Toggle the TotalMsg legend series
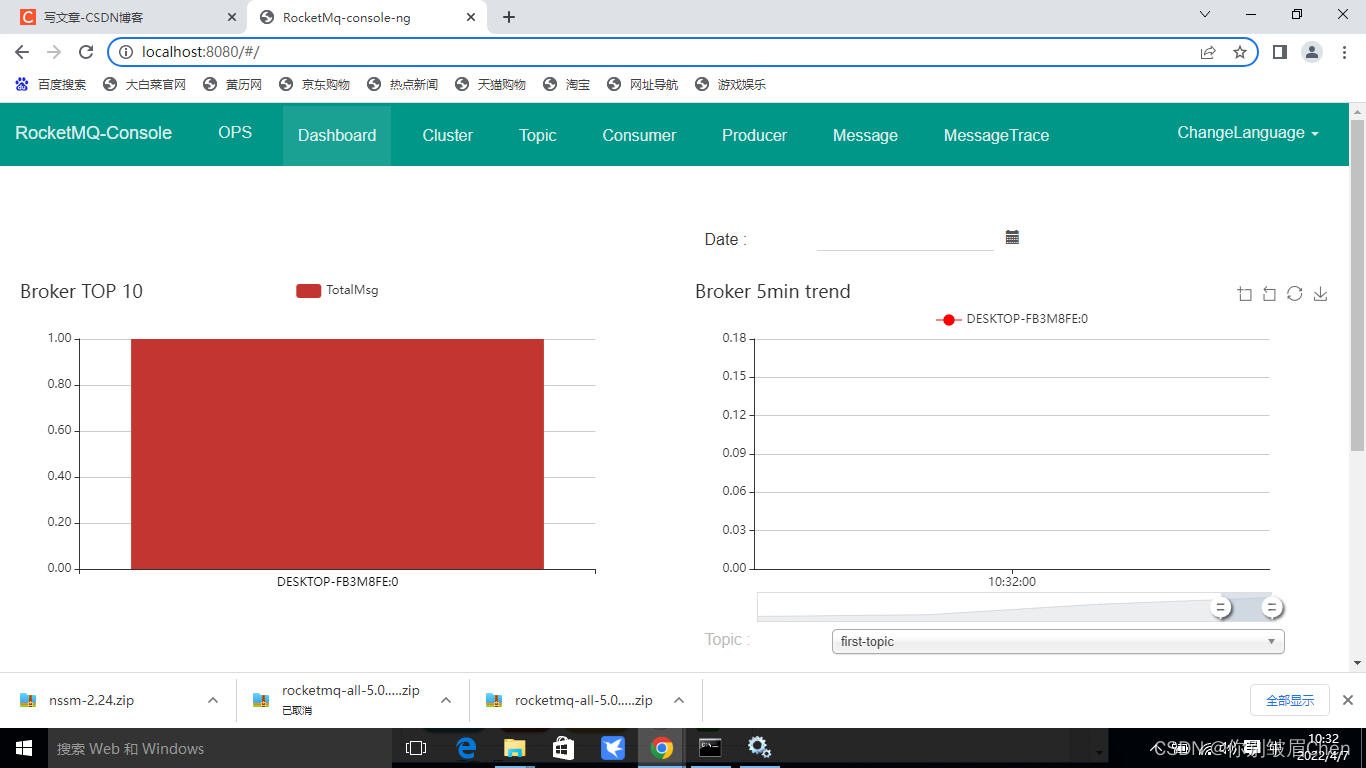The height and width of the screenshot is (768, 1366). click(x=337, y=290)
